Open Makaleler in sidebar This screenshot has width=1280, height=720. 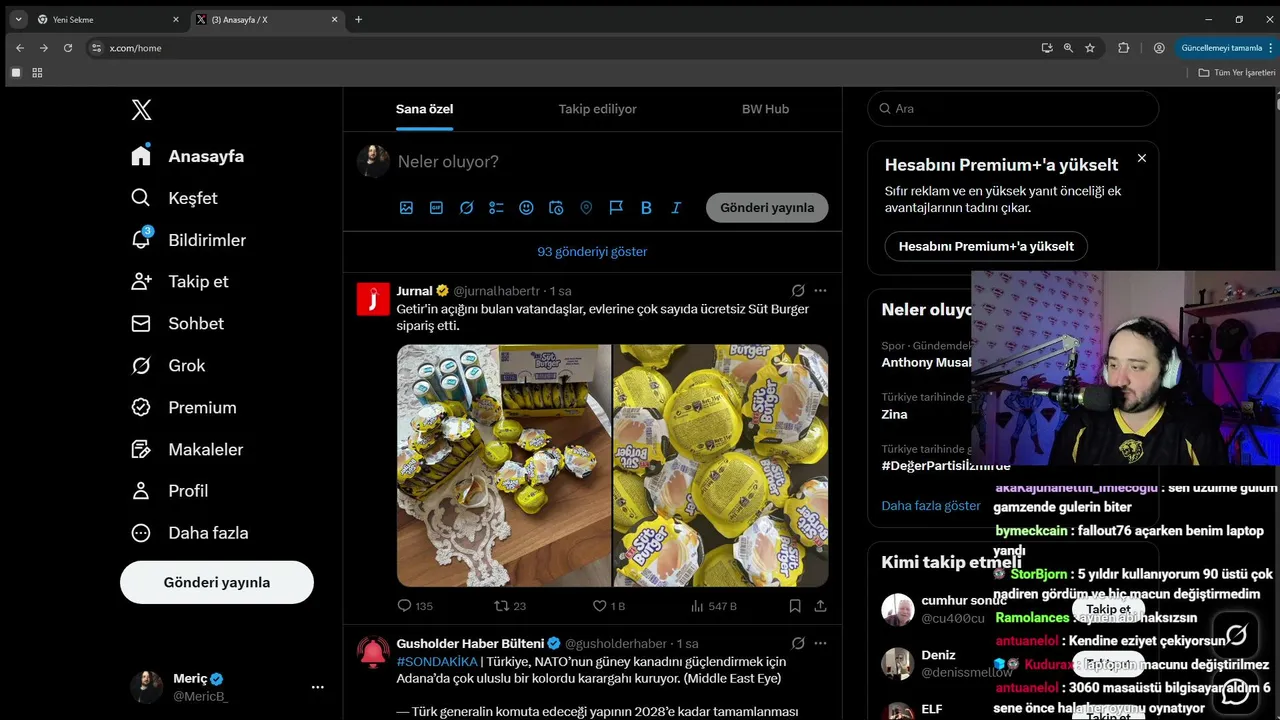[187, 450]
